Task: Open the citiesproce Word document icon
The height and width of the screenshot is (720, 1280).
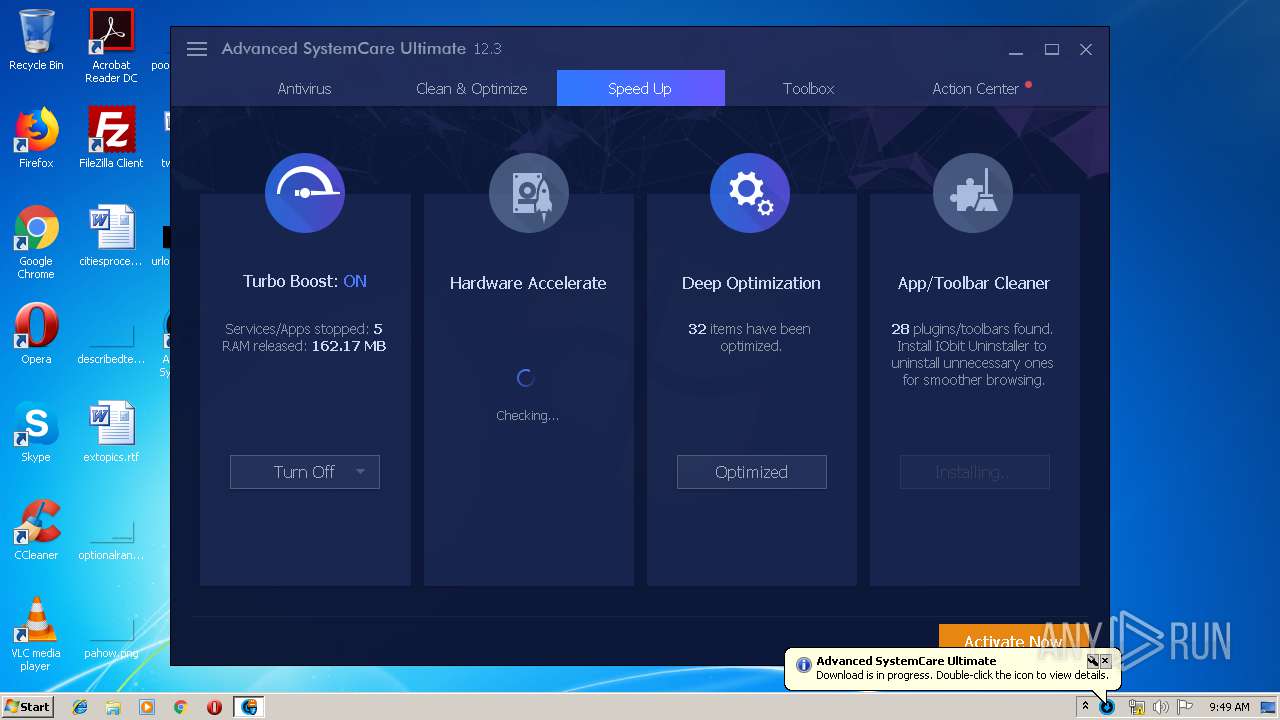Action: click(x=111, y=236)
